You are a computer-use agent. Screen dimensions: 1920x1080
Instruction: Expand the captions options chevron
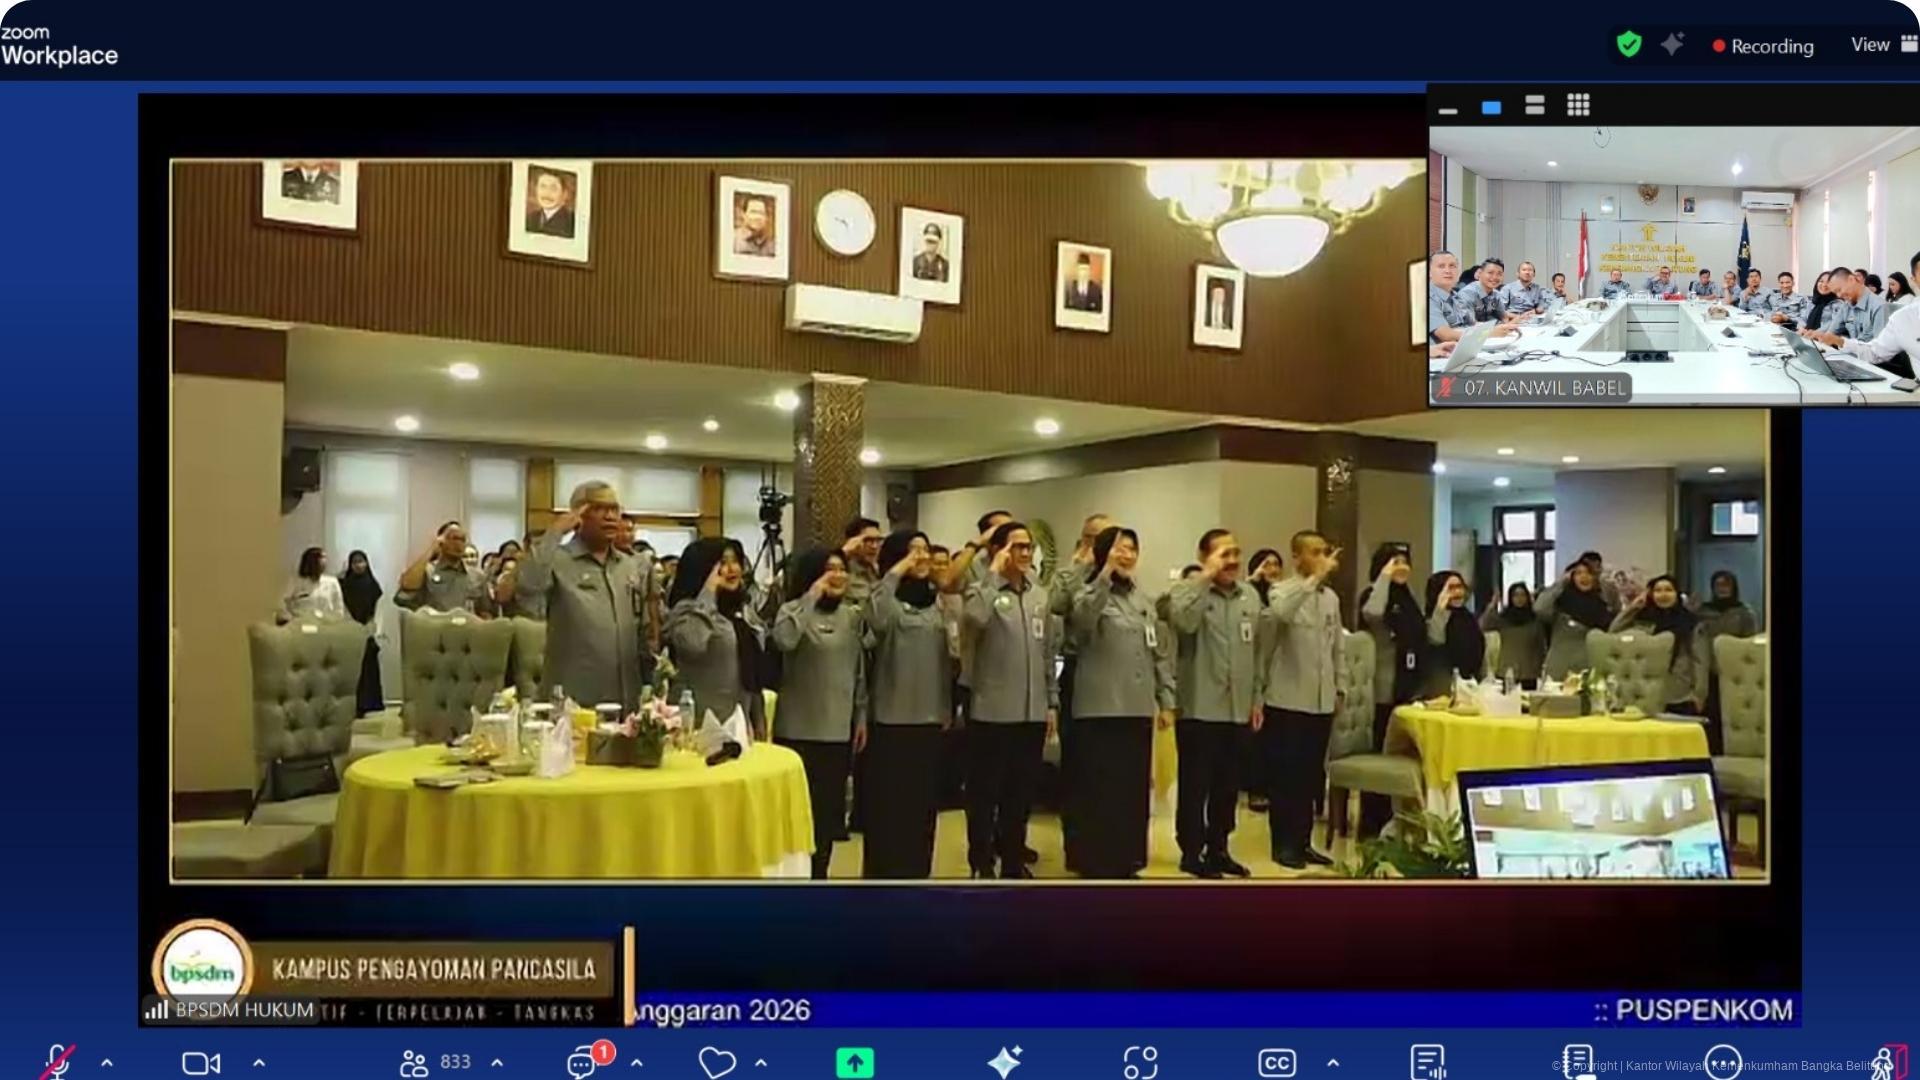1332,1062
